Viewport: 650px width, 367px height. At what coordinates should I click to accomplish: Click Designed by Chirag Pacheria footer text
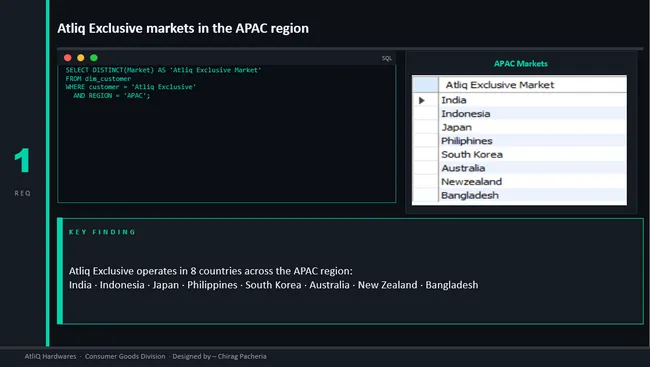point(219,356)
